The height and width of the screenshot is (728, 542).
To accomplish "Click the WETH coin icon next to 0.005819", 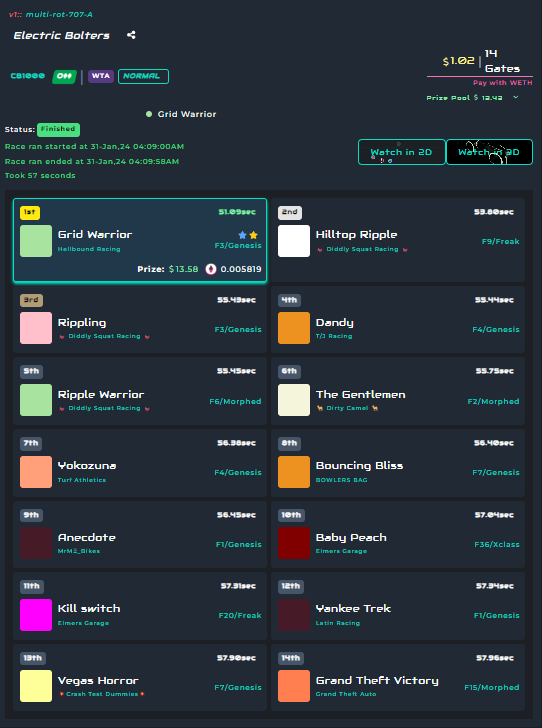I will 211,269.
